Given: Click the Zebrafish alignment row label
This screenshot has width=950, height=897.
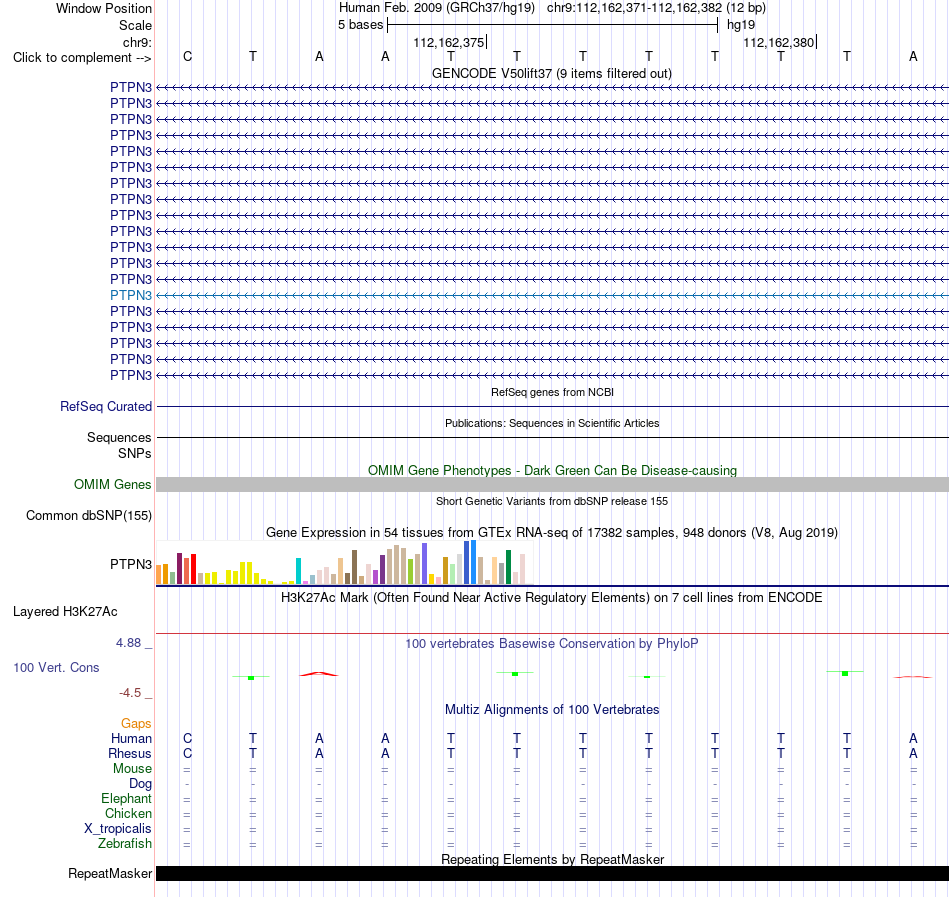Looking at the screenshot, I should coord(125,844).
